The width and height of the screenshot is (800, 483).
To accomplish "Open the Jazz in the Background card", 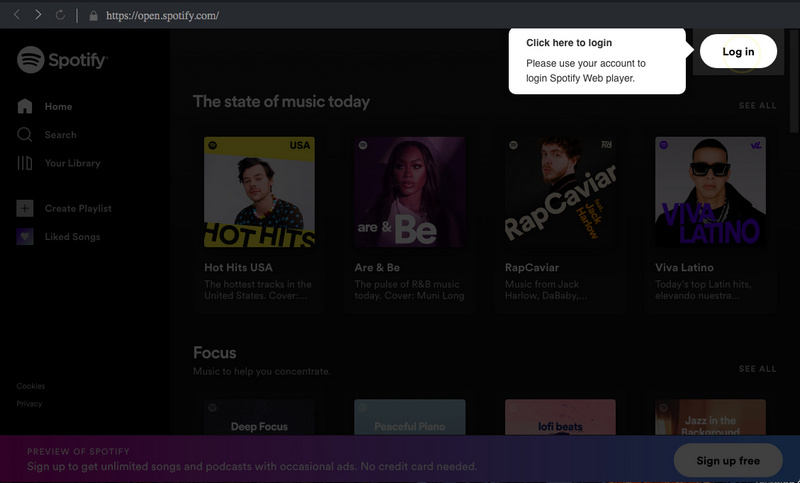I will 710,417.
